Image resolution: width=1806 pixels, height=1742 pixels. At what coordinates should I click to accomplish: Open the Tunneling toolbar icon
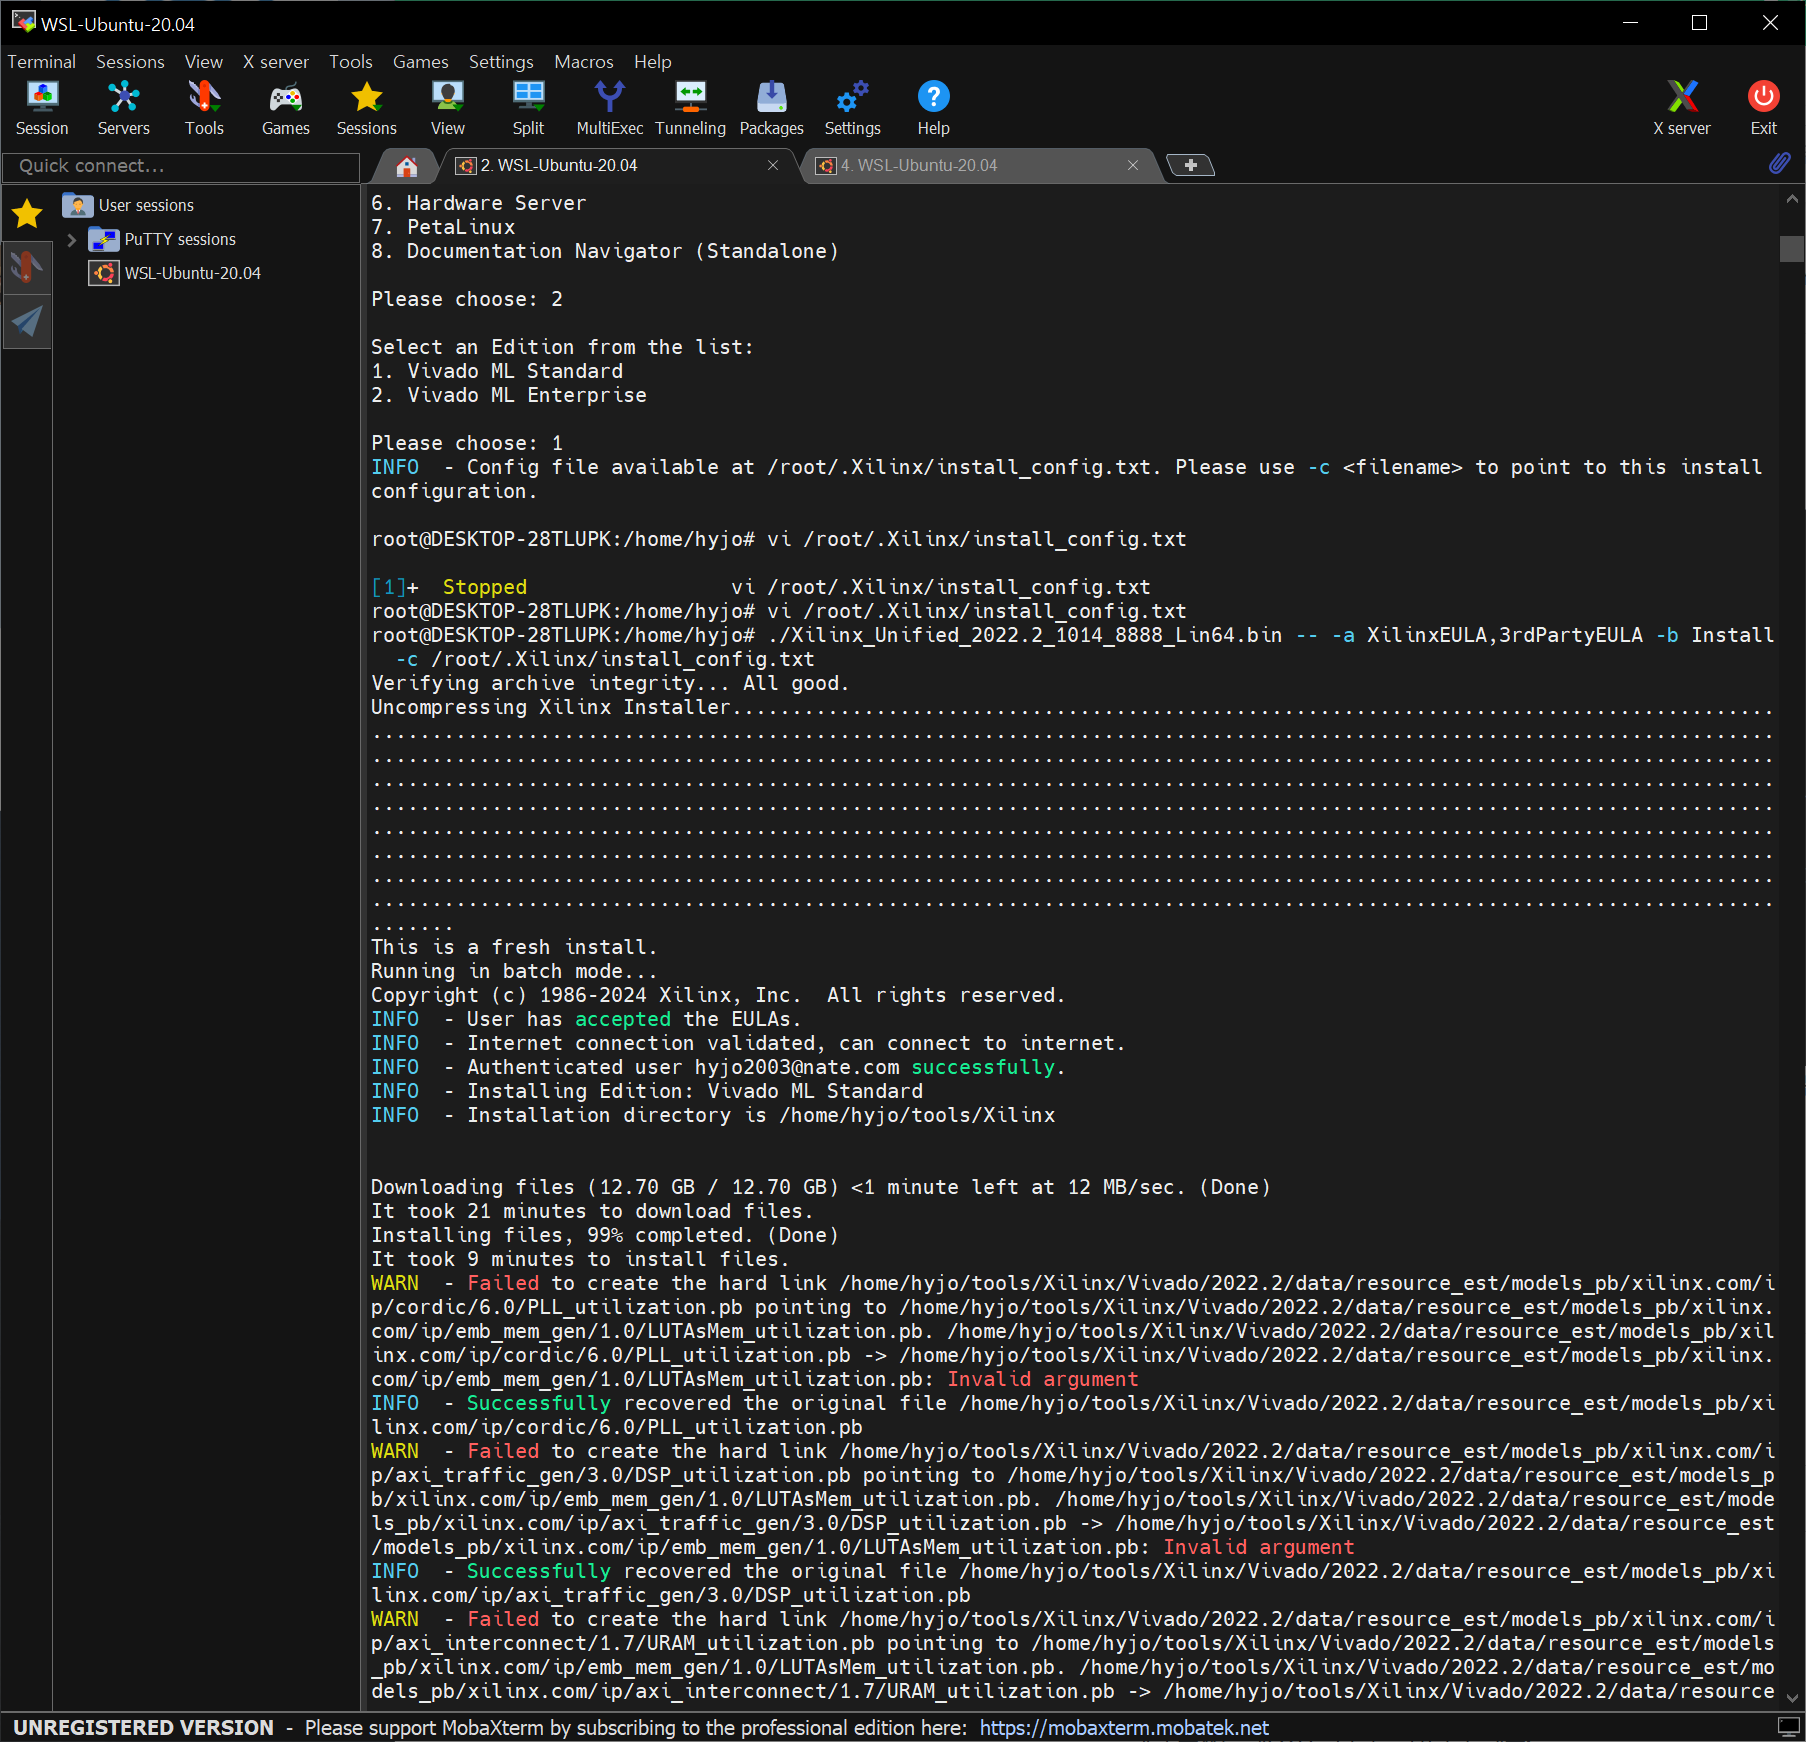pyautogui.click(x=690, y=108)
